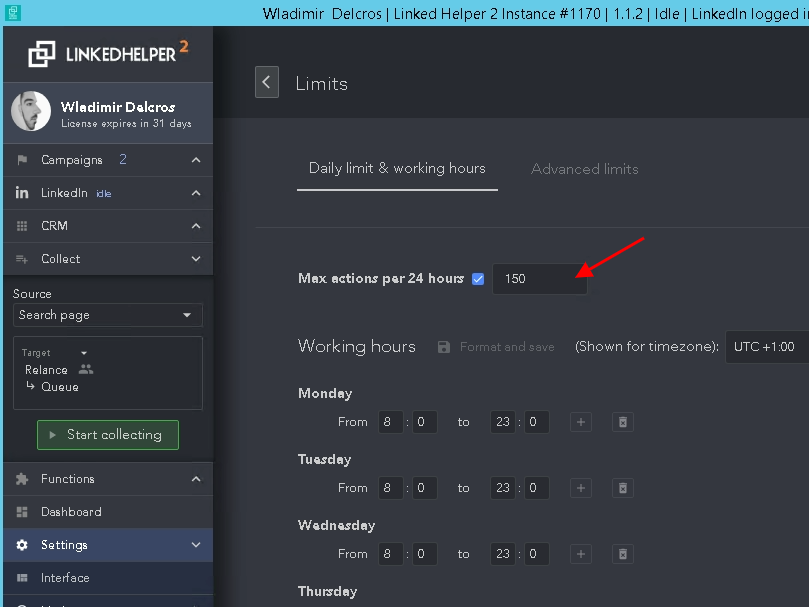Collapse the Campaigns section chevron
The image size is (809, 607).
point(196,160)
